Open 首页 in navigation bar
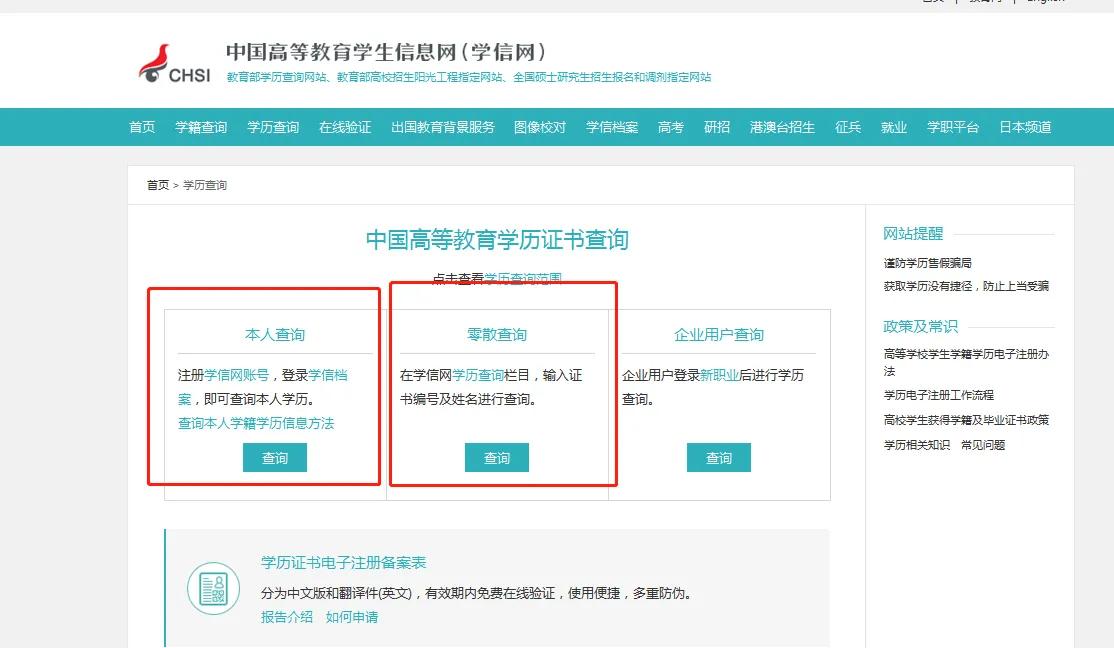The width and height of the screenshot is (1114, 648). [x=142, y=127]
